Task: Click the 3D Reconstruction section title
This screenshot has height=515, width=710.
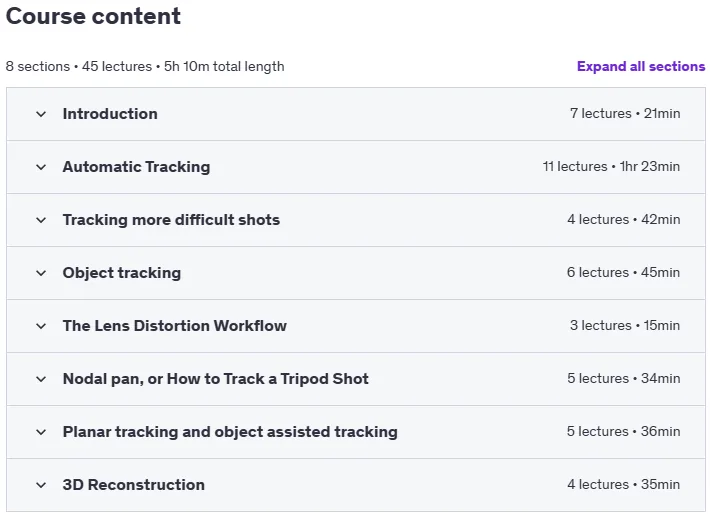Action: (x=134, y=485)
